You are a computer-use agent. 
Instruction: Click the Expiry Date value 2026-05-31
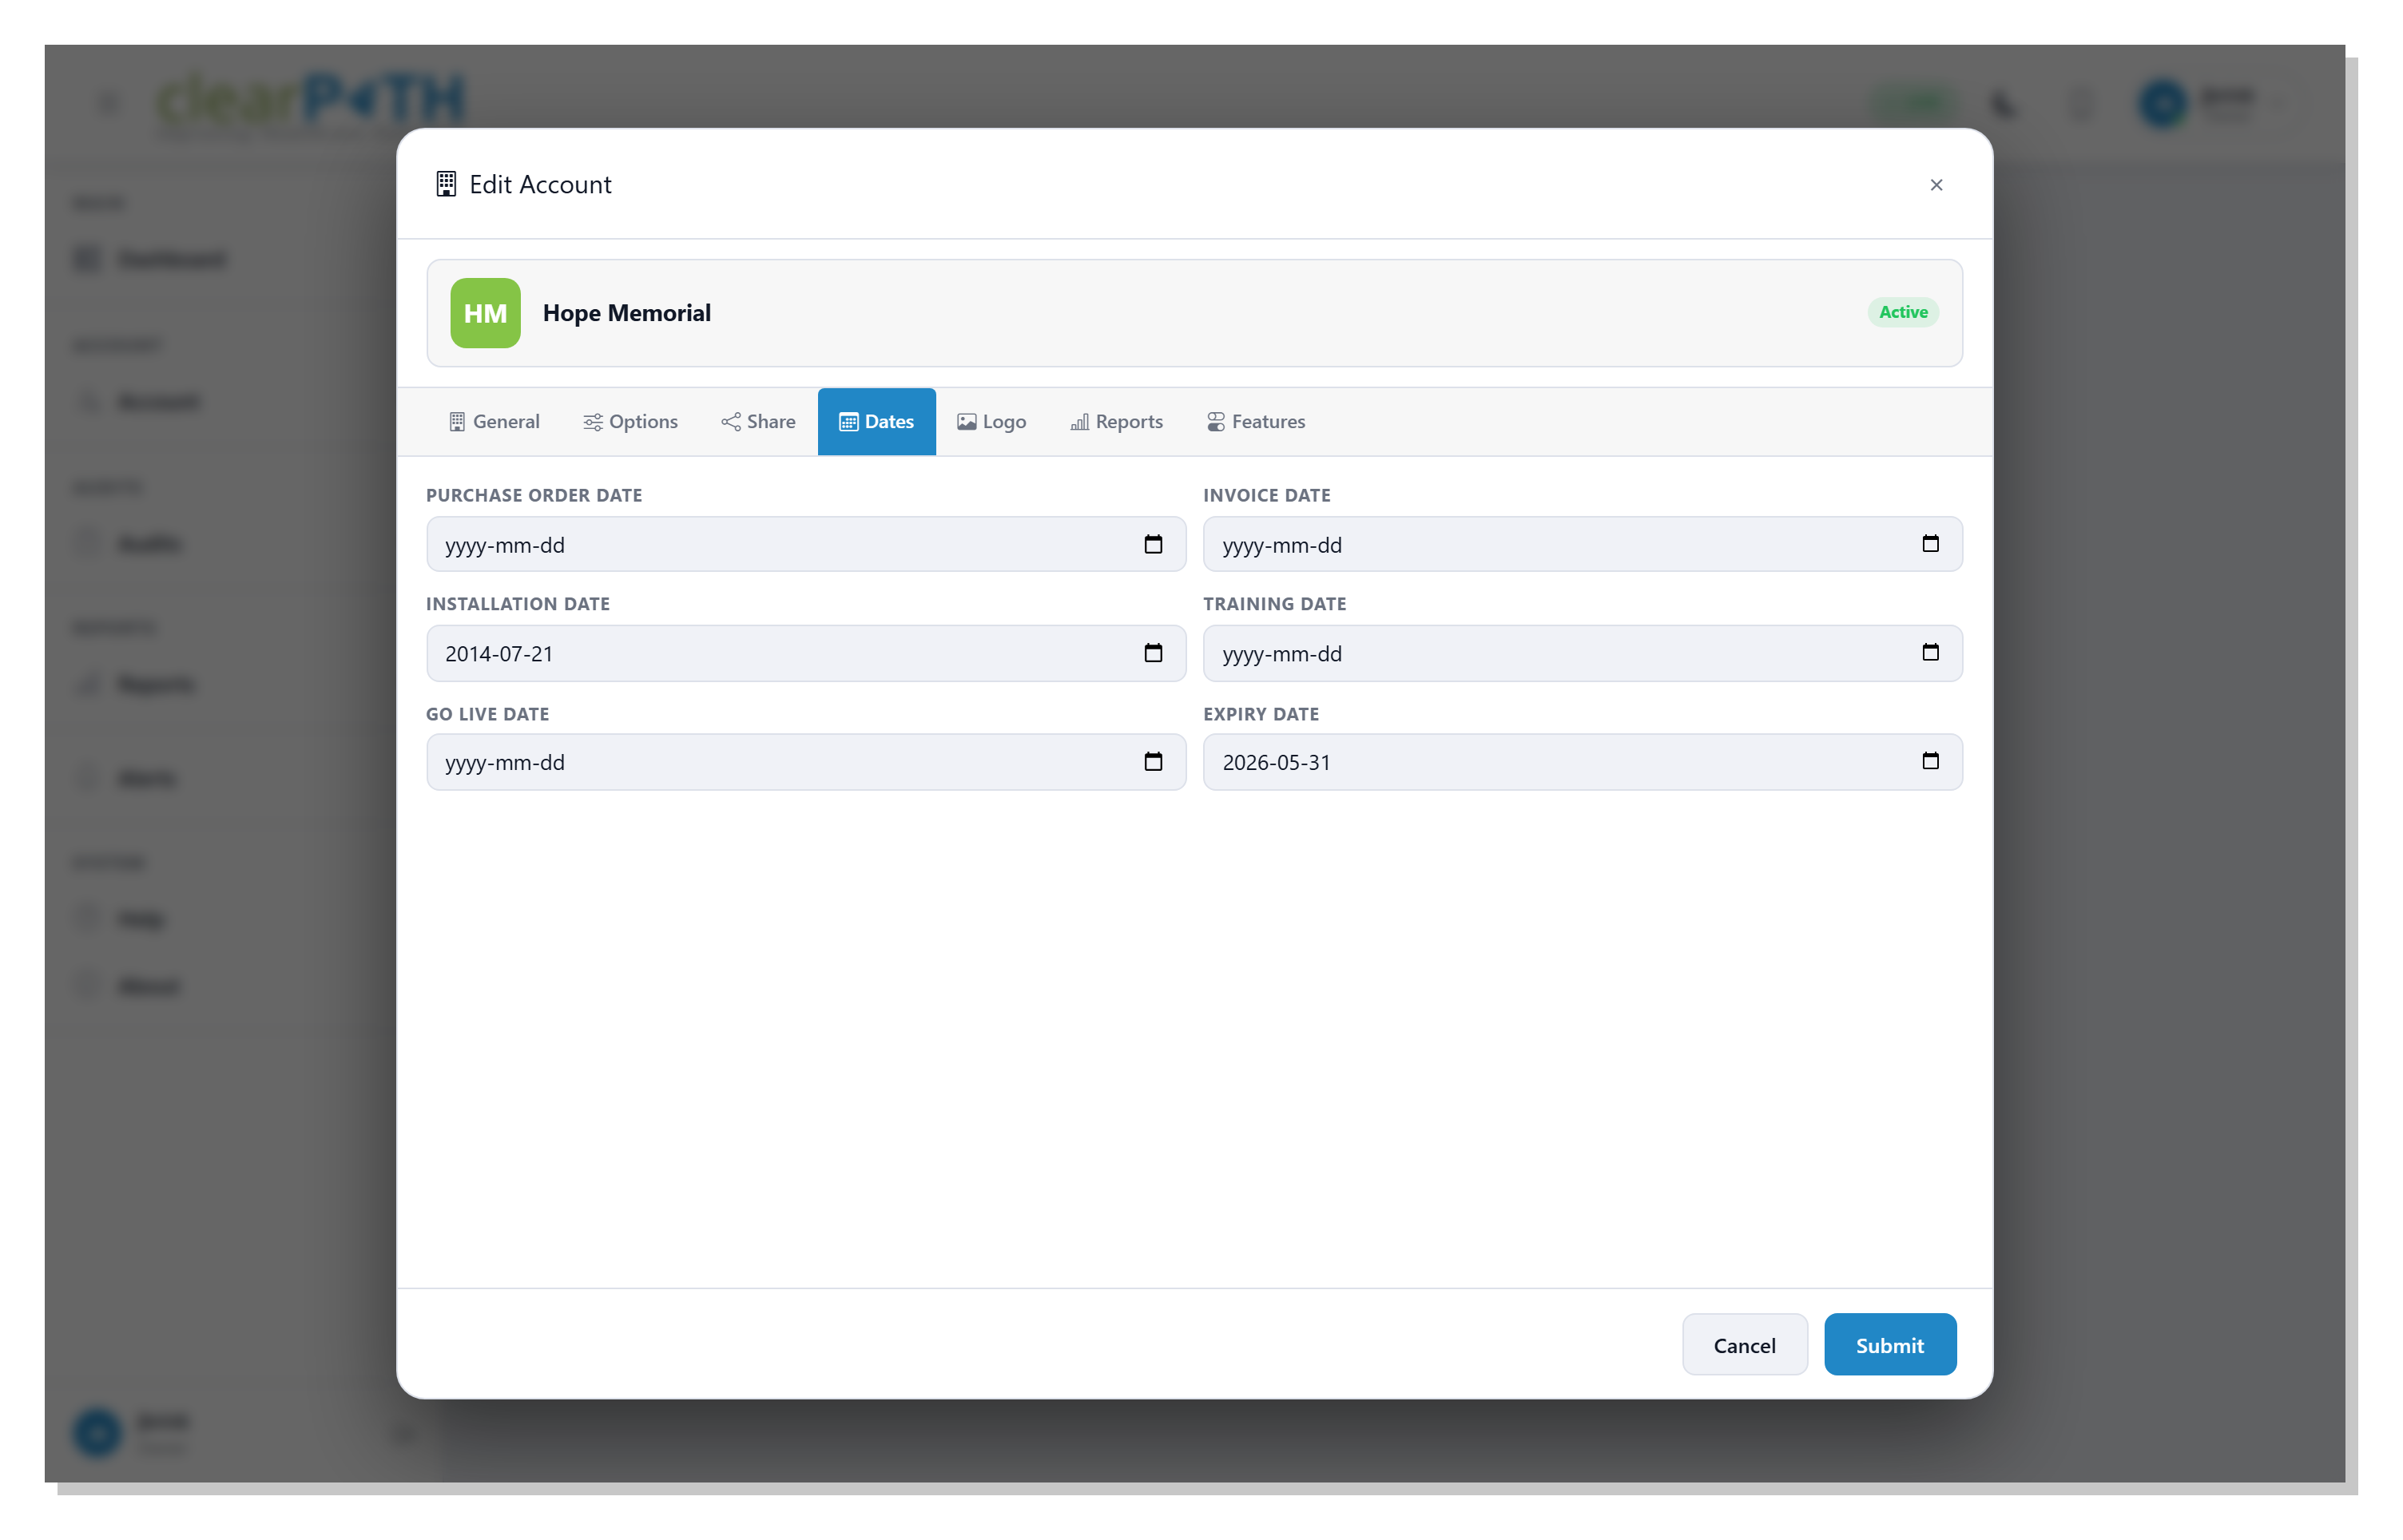(1276, 763)
